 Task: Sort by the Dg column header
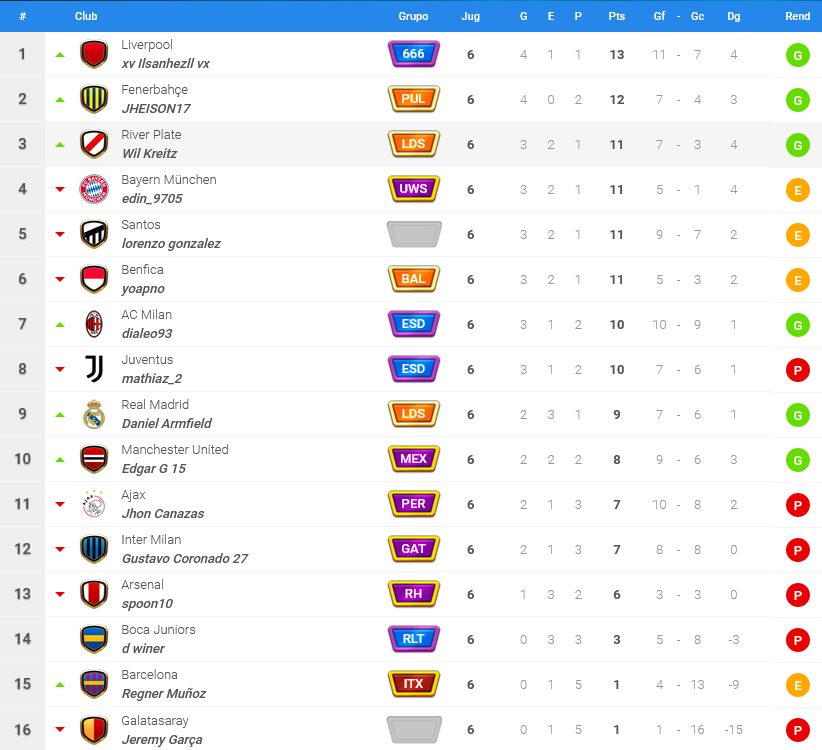point(733,16)
